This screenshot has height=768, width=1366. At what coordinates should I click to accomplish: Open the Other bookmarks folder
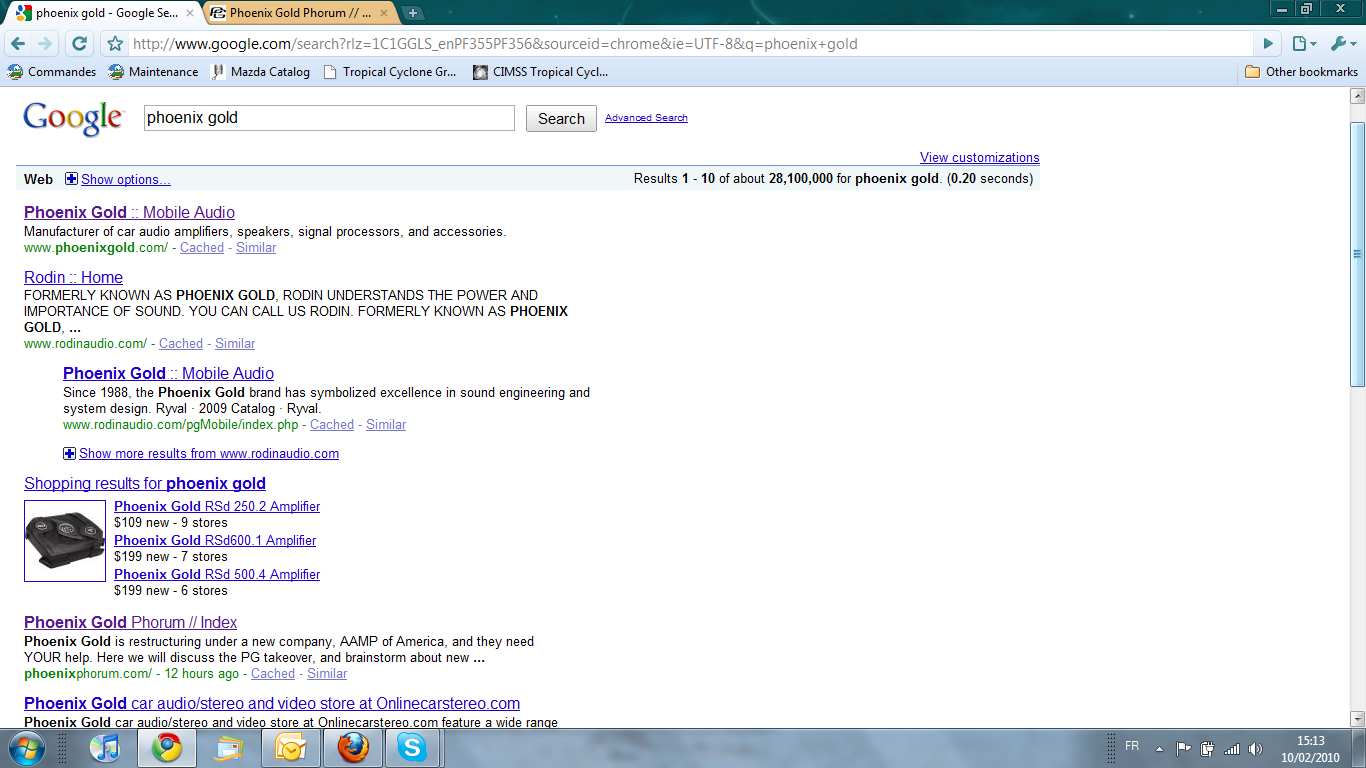click(x=1301, y=72)
